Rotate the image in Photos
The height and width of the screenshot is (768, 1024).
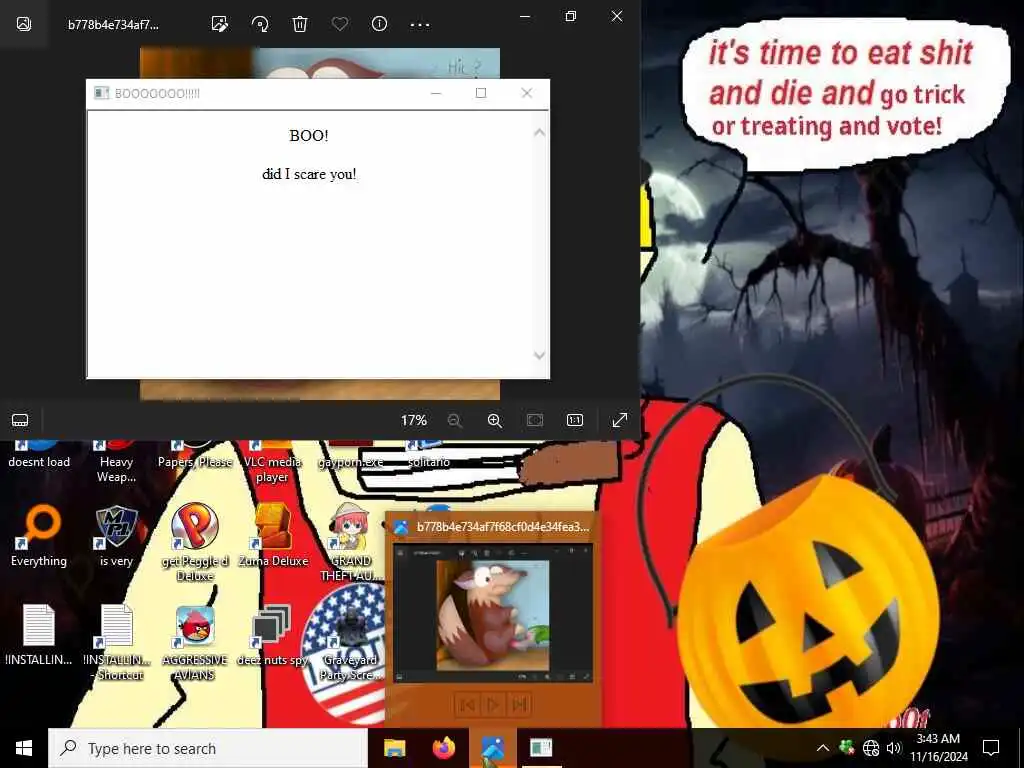(260, 25)
